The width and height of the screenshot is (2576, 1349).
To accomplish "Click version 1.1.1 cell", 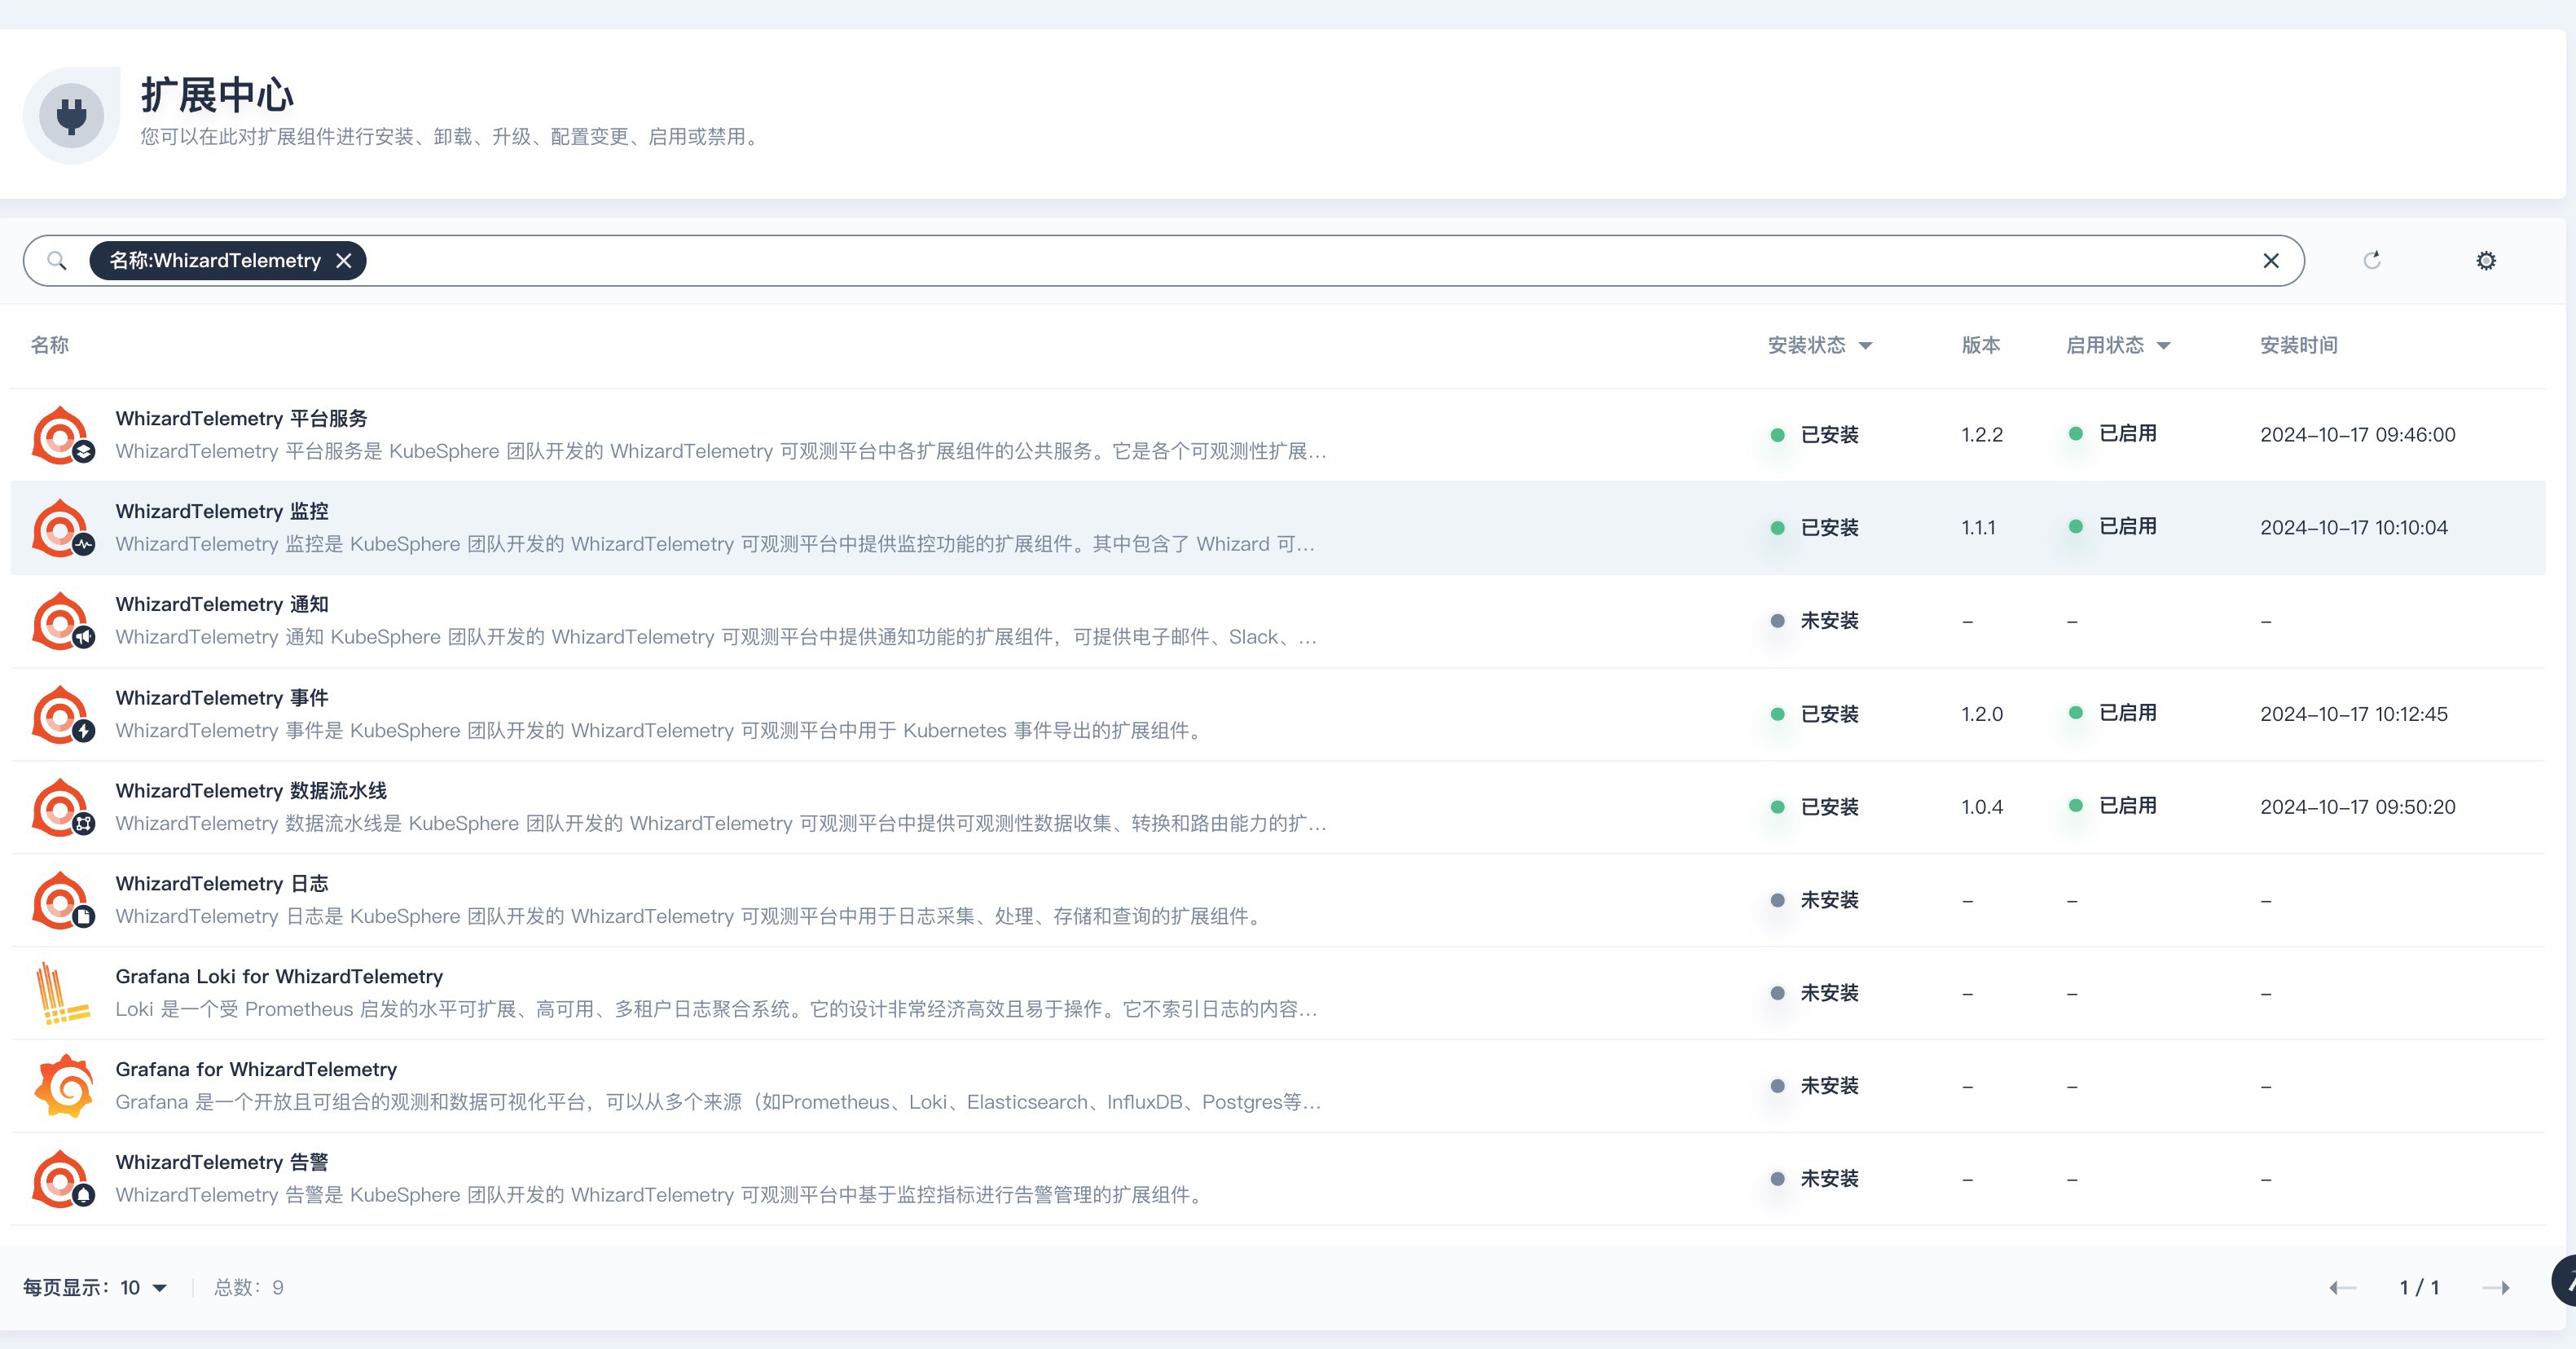I will tap(1978, 528).
